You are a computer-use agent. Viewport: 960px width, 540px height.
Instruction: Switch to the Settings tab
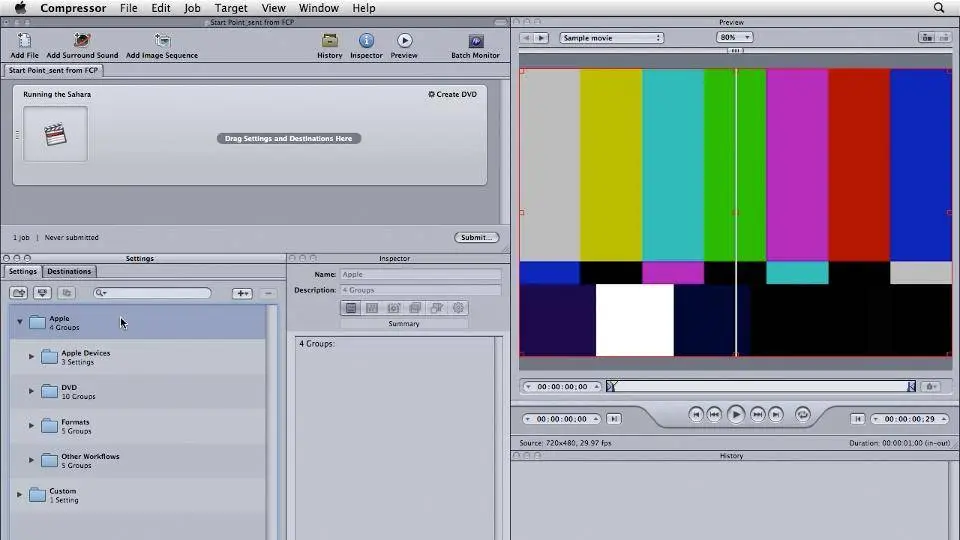pyautogui.click(x=23, y=271)
